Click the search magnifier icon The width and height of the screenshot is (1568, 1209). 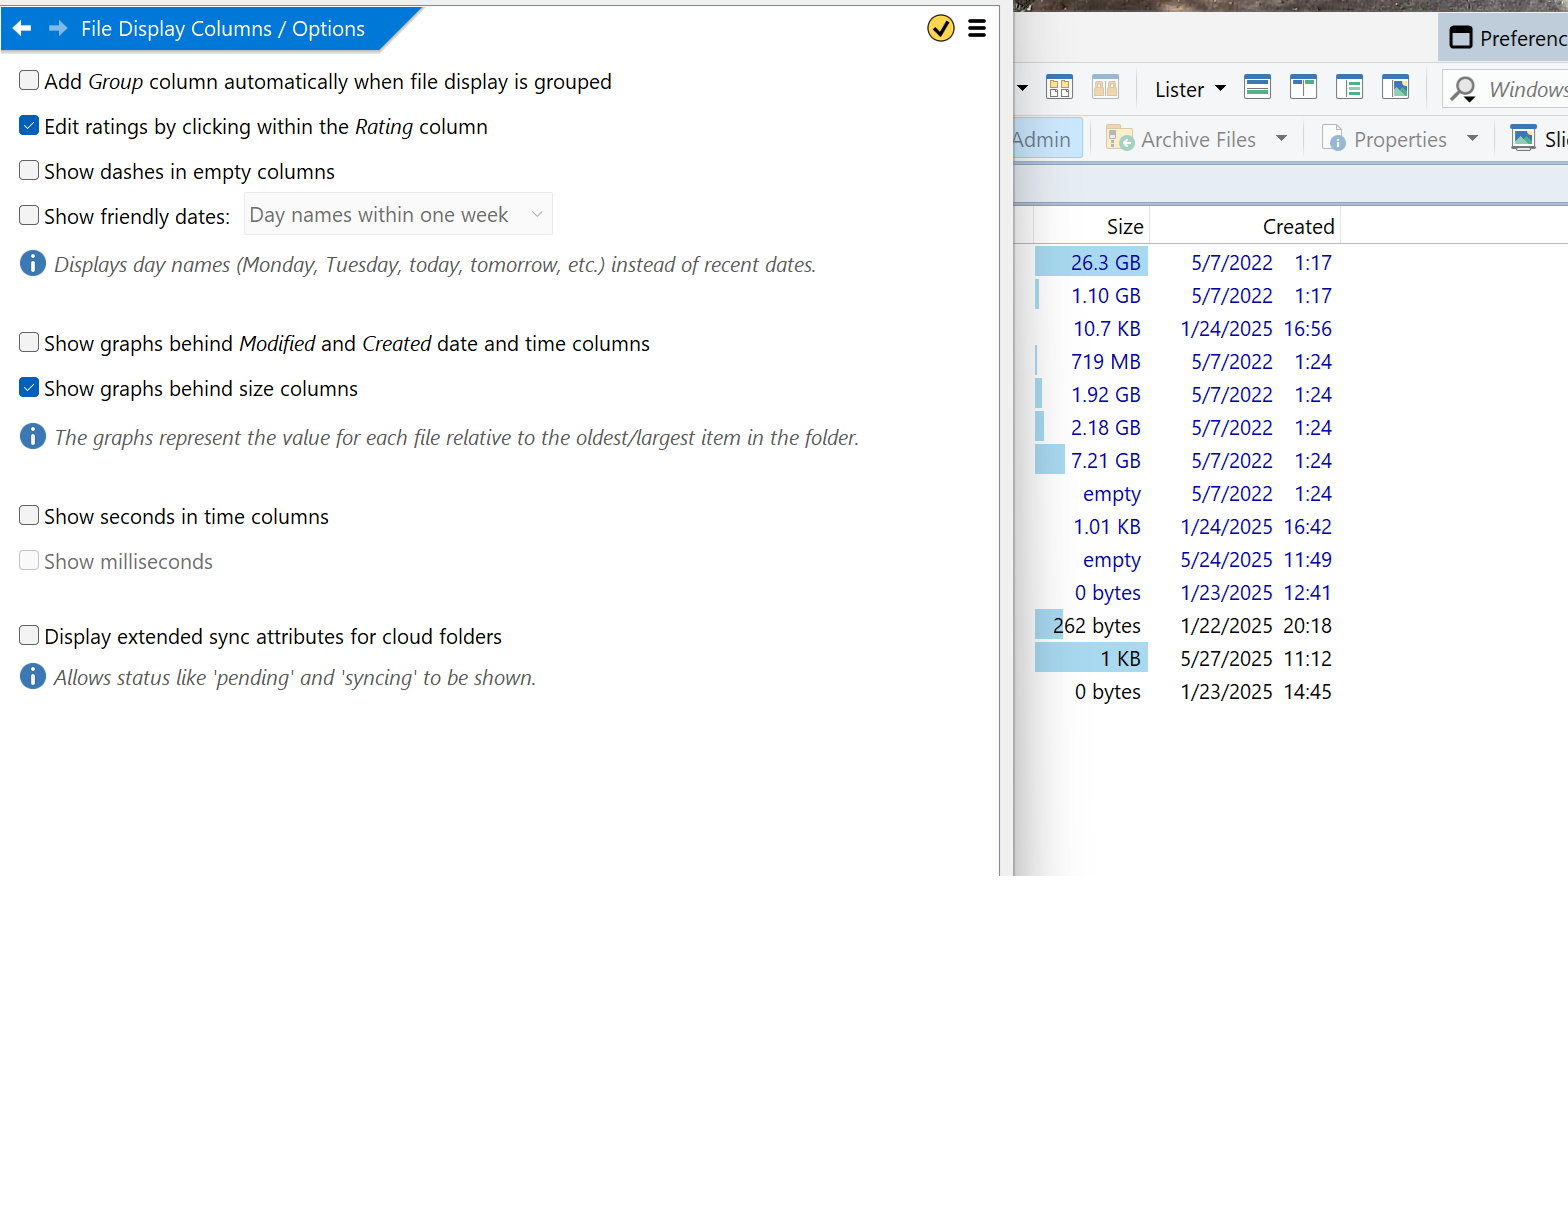pyautogui.click(x=1463, y=89)
